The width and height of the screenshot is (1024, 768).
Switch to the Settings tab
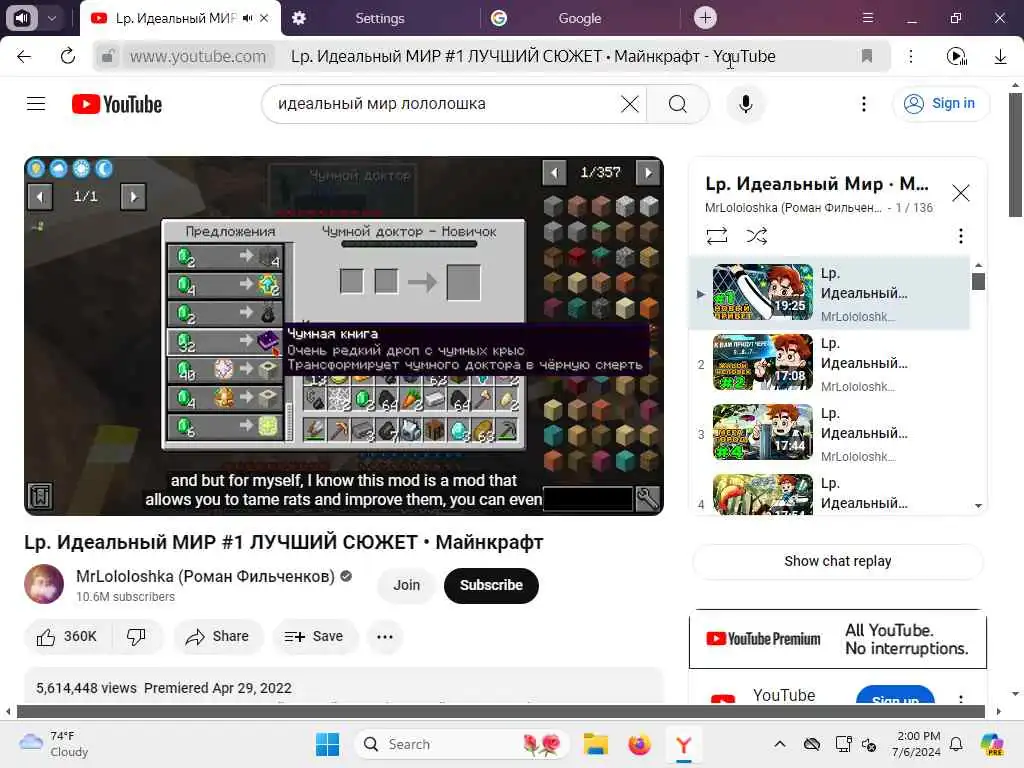(379, 18)
